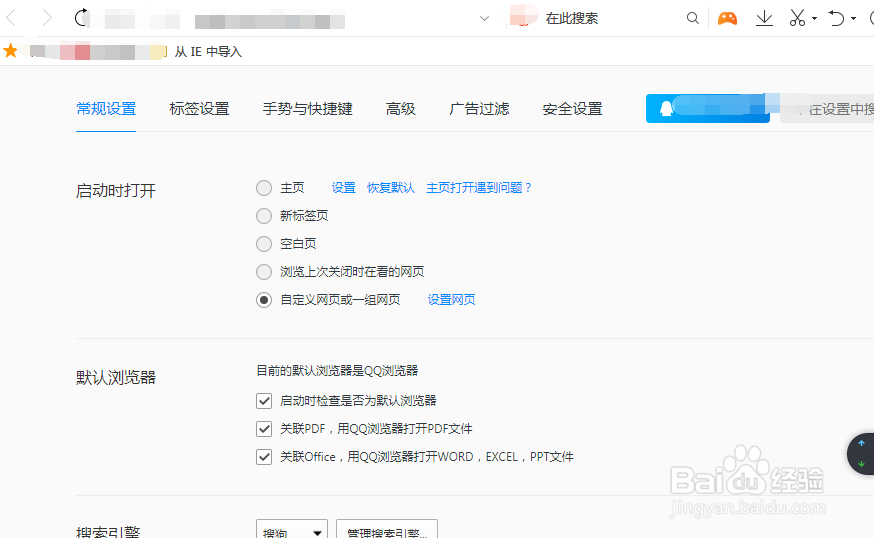Image resolution: width=874 pixels, height=538 pixels.
Task: Click the 设置 homepage link
Action: [343, 188]
